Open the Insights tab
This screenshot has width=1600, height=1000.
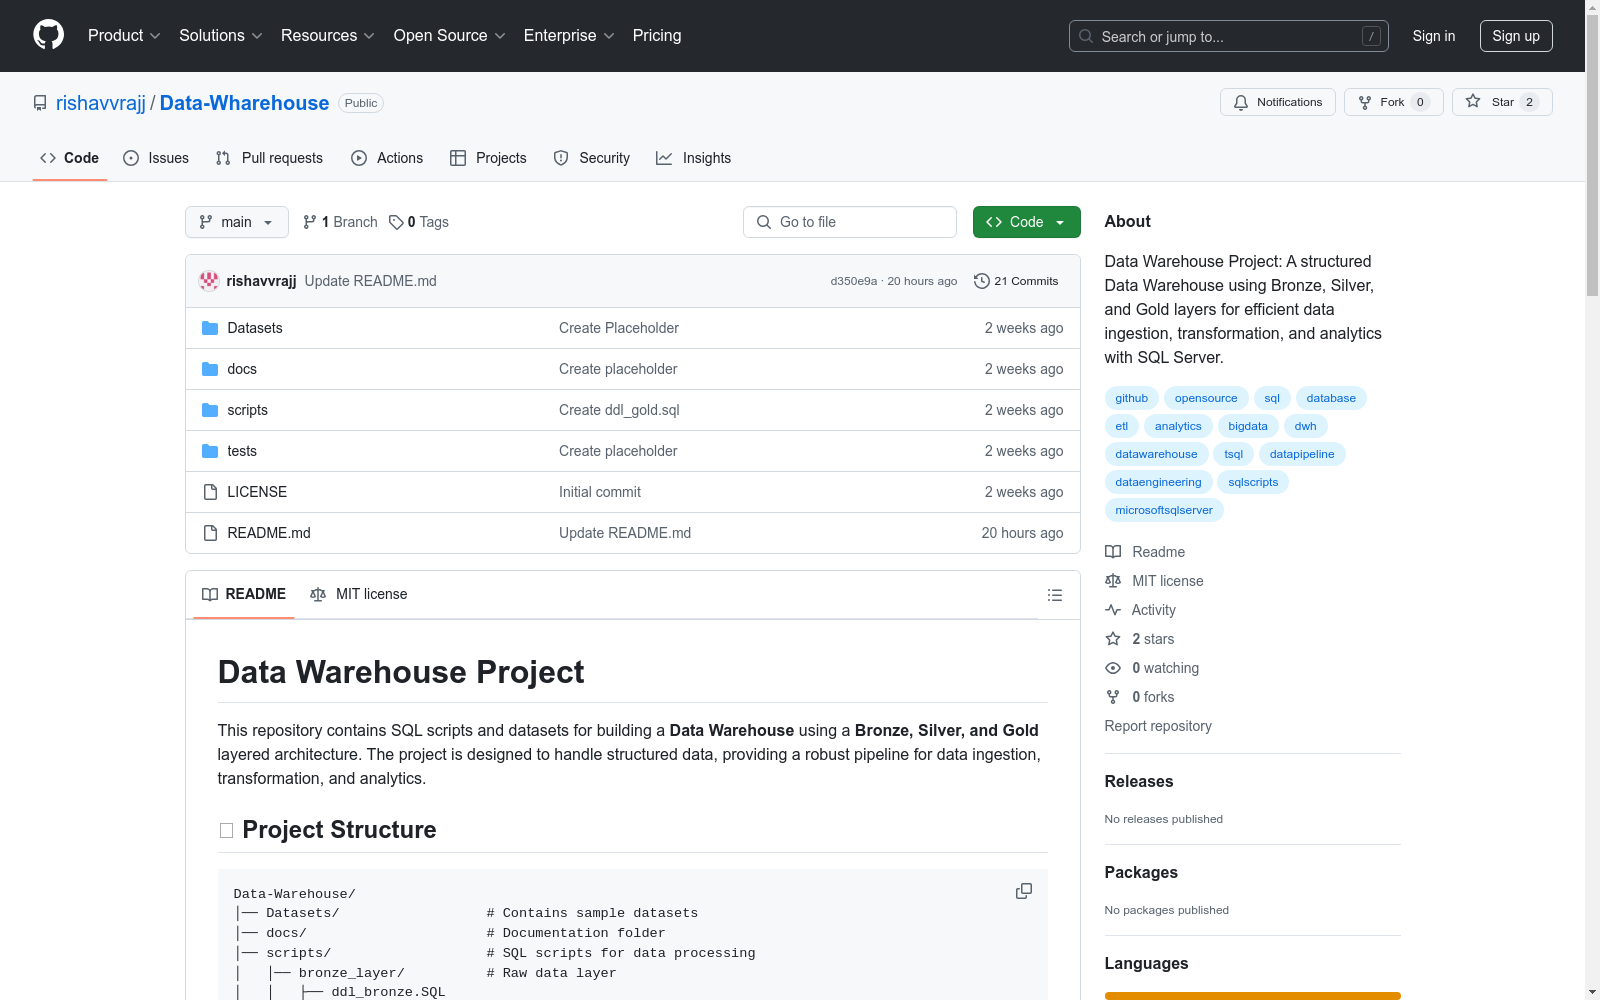click(694, 158)
